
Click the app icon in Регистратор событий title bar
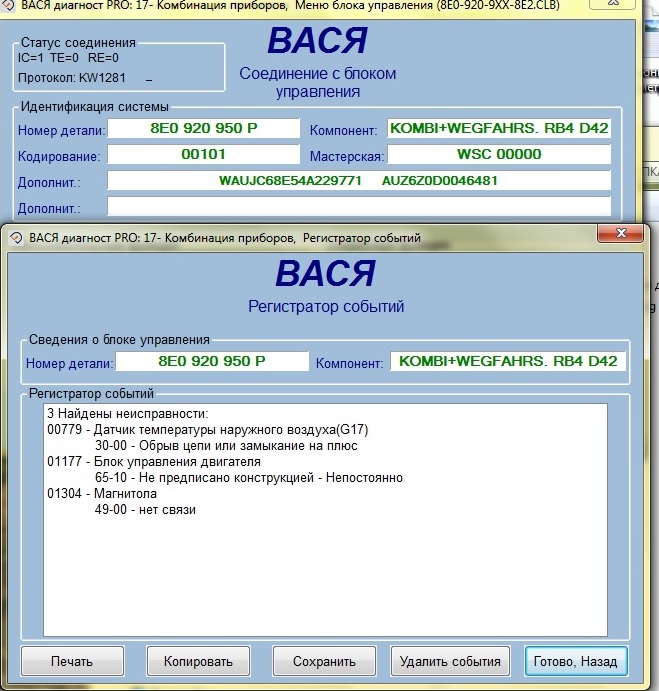tap(16, 238)
